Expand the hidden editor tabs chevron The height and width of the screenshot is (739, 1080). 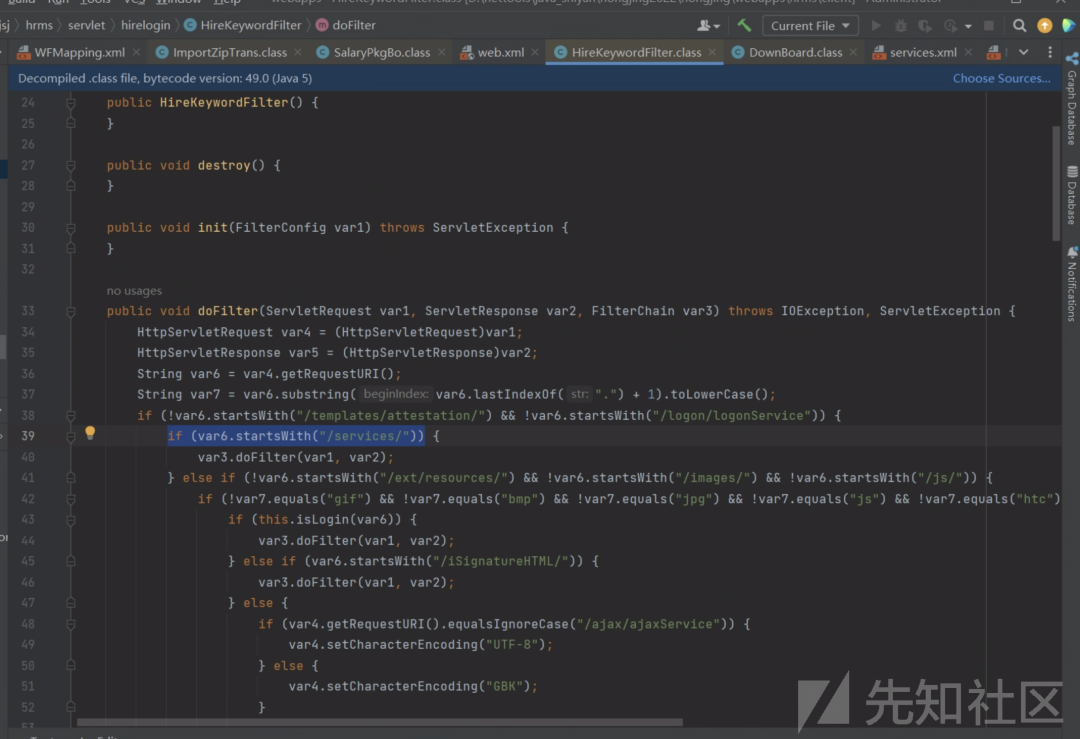(1024, 52)
